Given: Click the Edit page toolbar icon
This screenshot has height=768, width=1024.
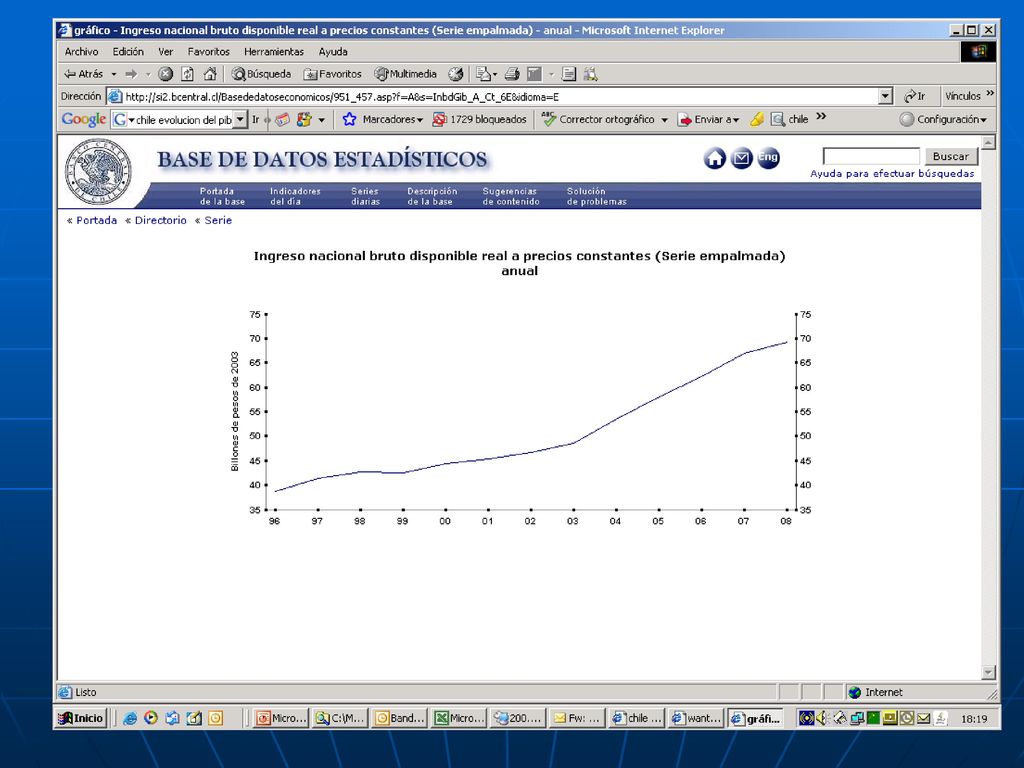Looking at the screenshot, I should tap(534, 74).
